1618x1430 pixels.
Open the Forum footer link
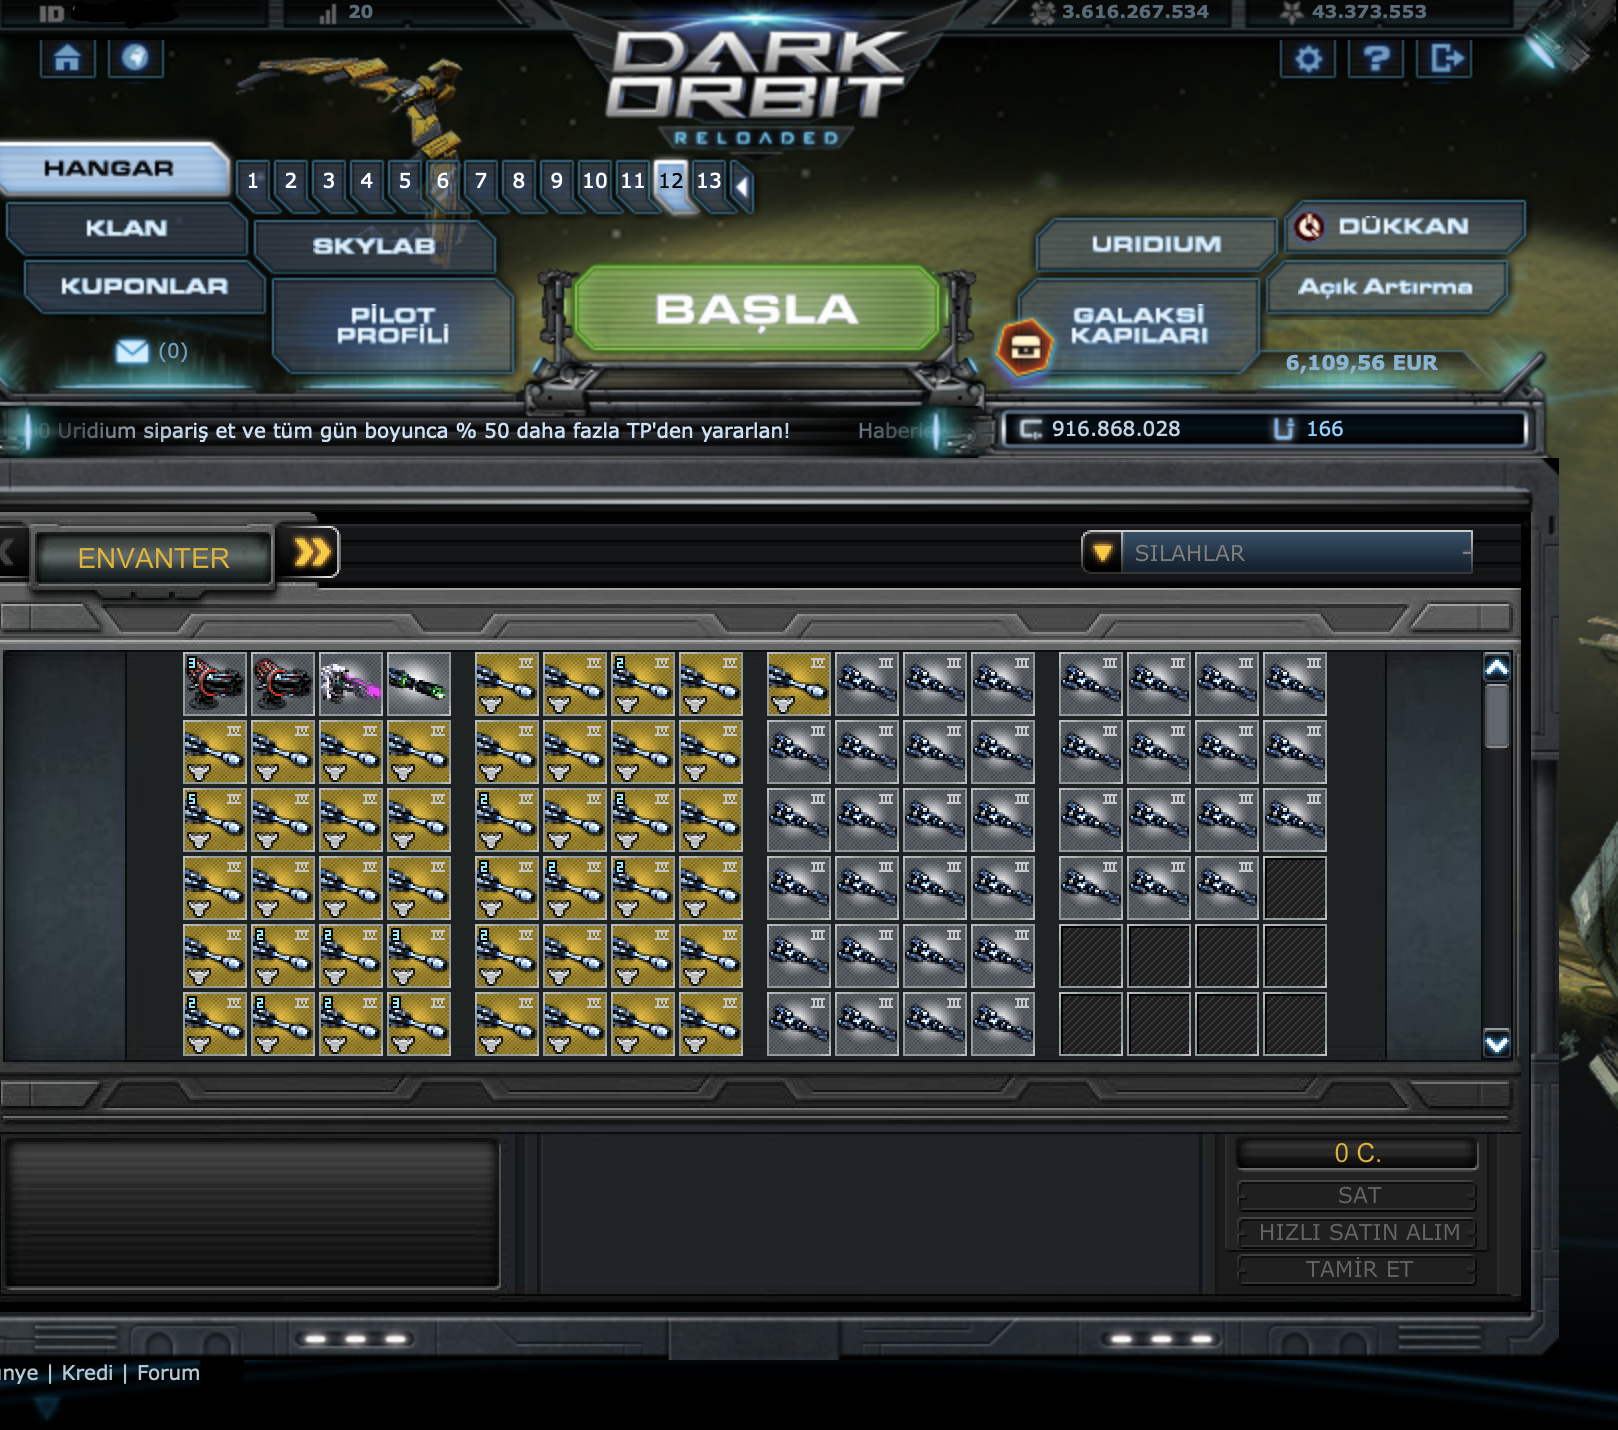coord(168,1373)
